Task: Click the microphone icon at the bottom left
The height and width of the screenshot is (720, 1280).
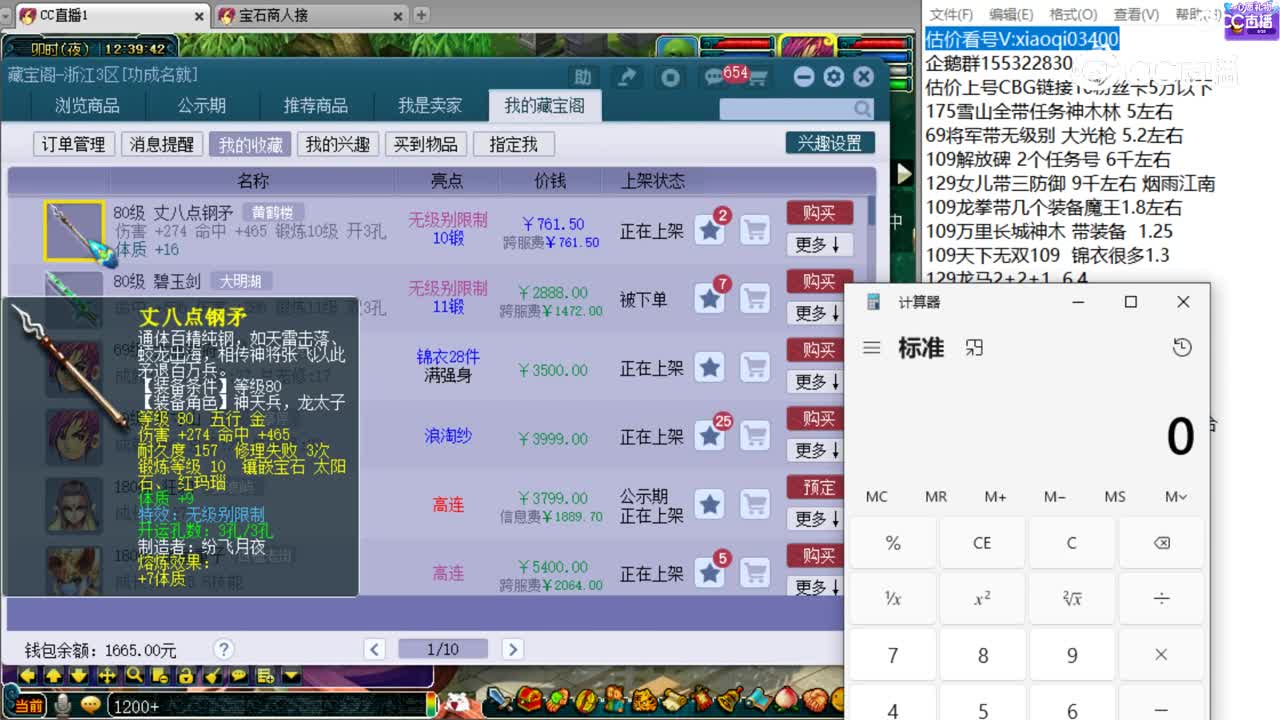Action: (62, 704)
